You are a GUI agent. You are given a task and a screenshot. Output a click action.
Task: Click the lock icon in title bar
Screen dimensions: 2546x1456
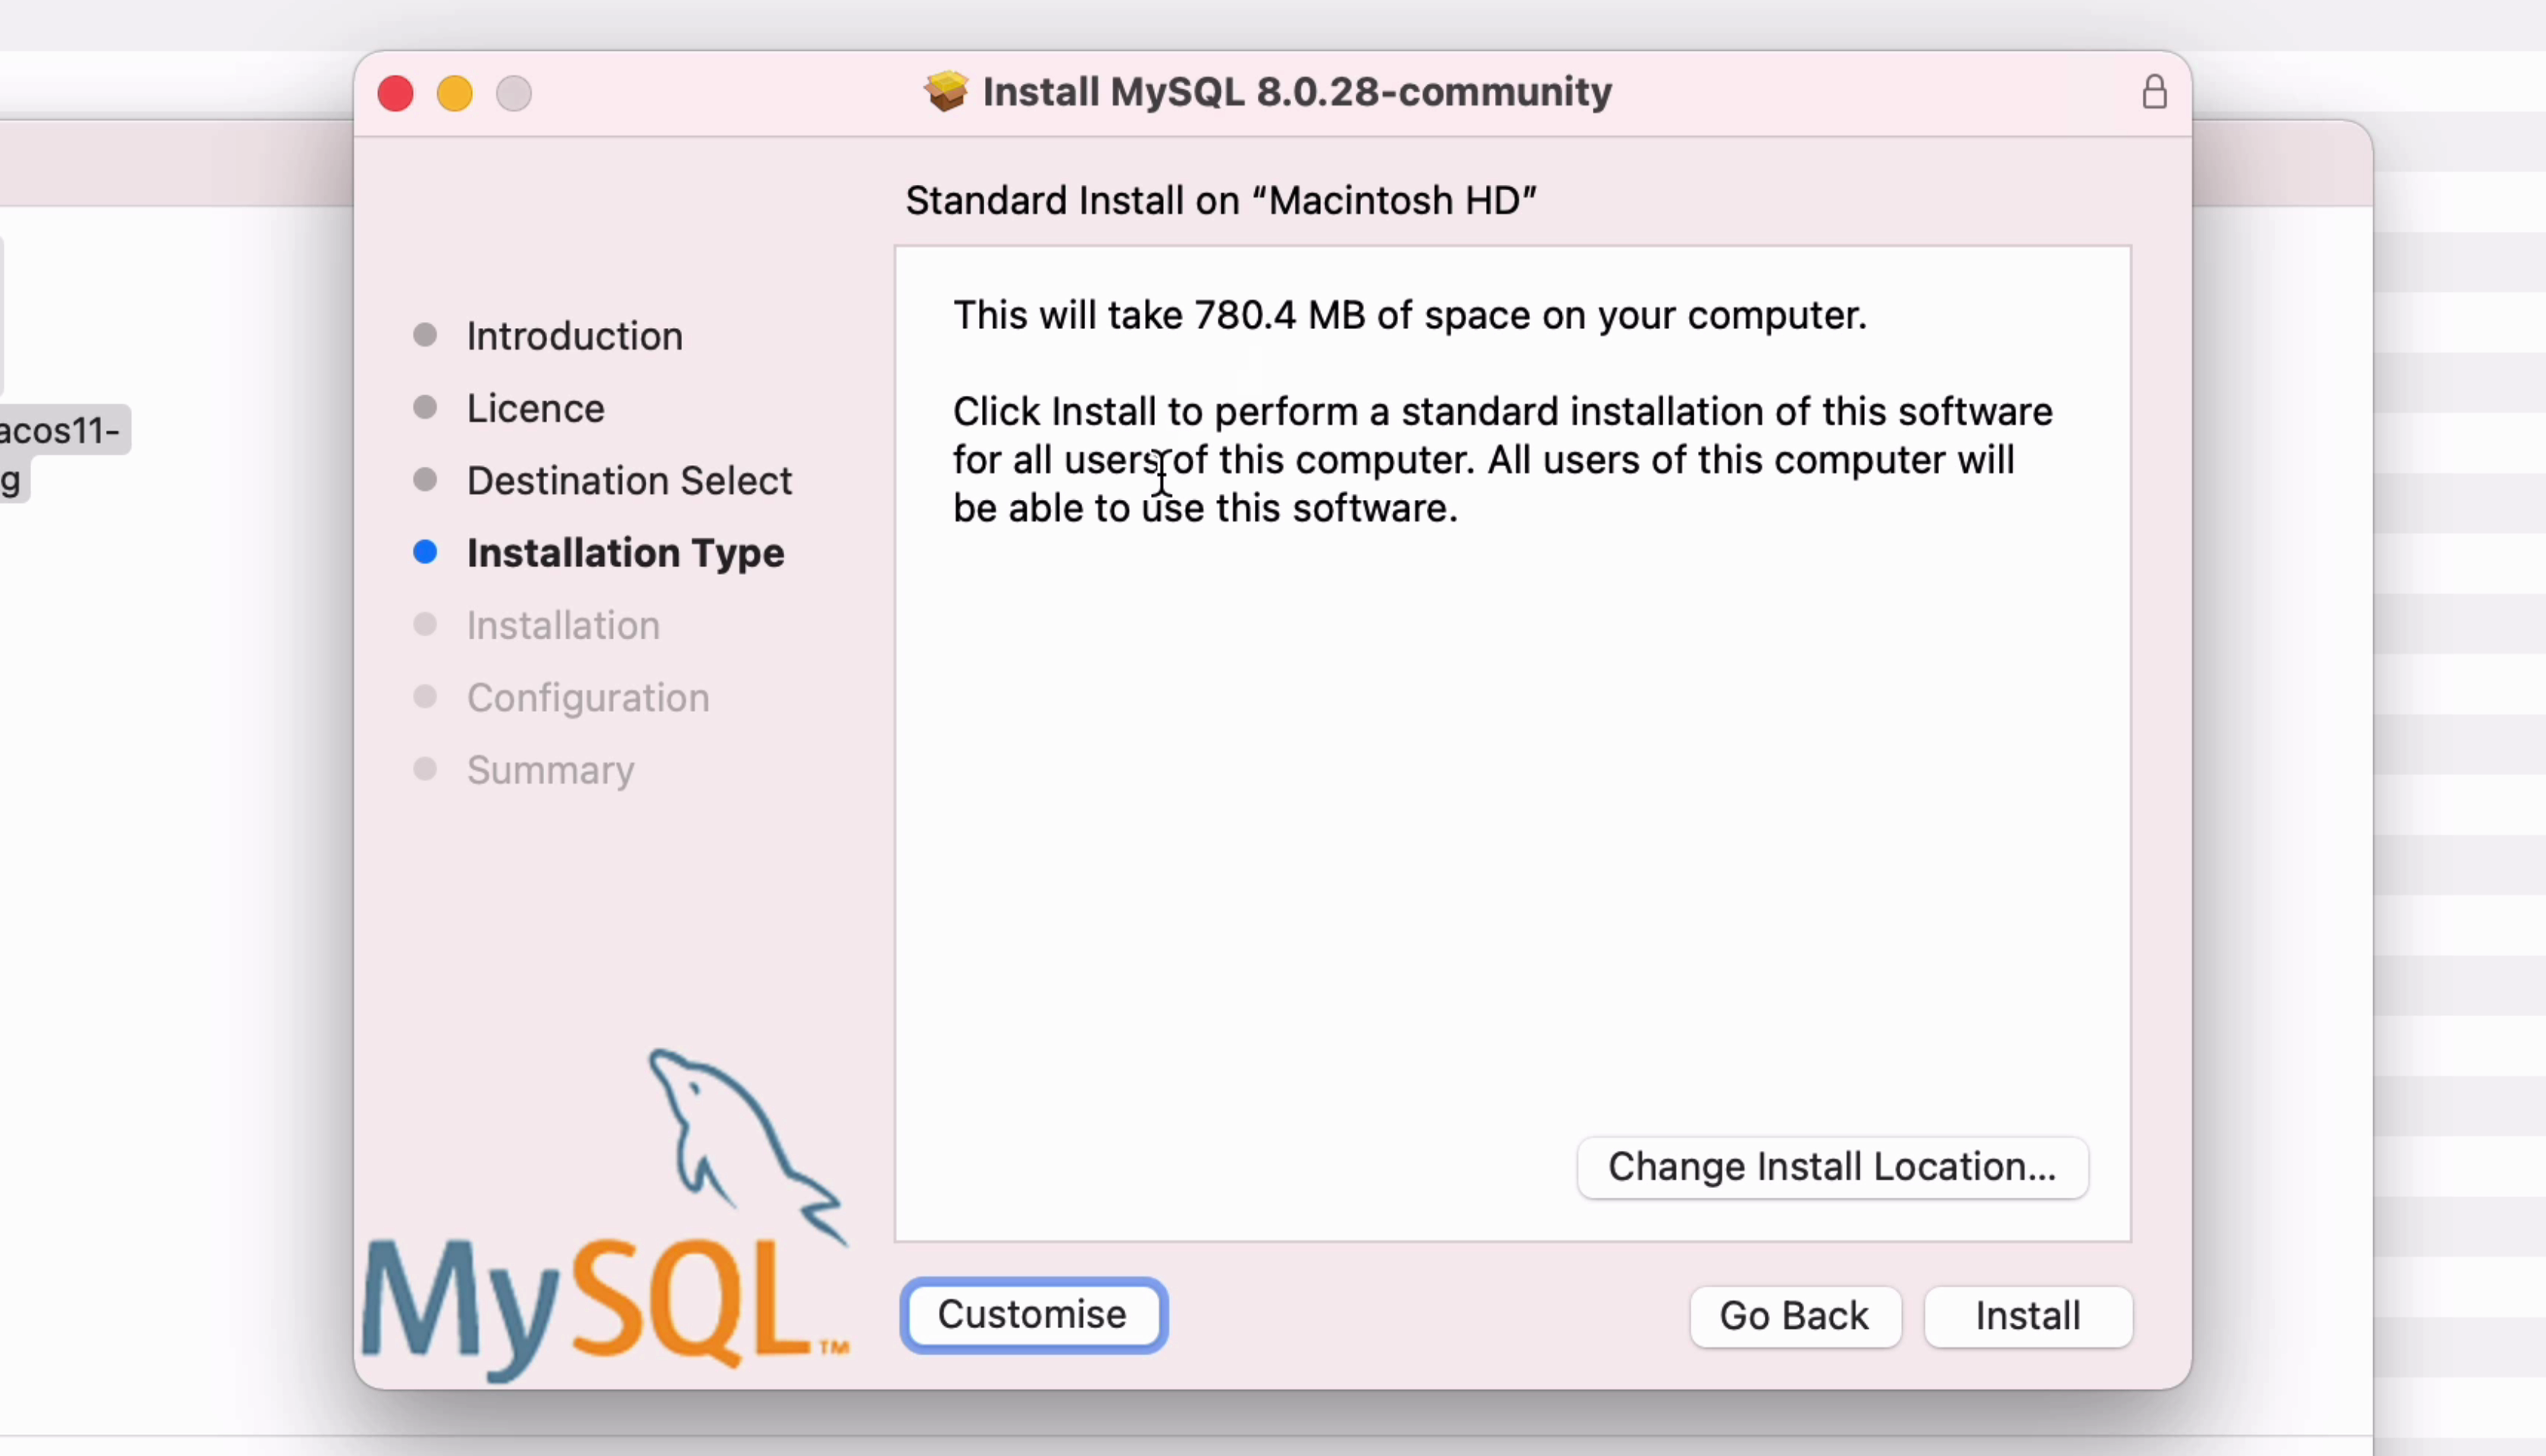click(2154, 93)
